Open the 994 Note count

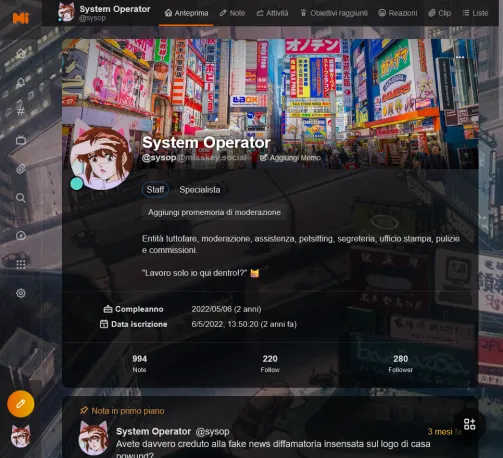139,363
